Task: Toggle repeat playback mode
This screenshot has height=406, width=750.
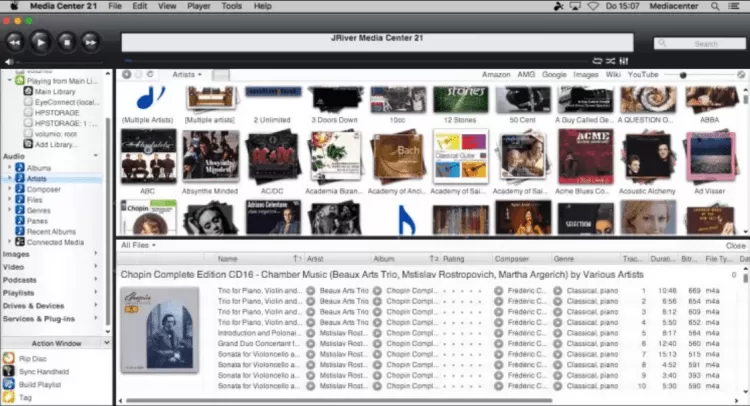Action: click(598, 62)
